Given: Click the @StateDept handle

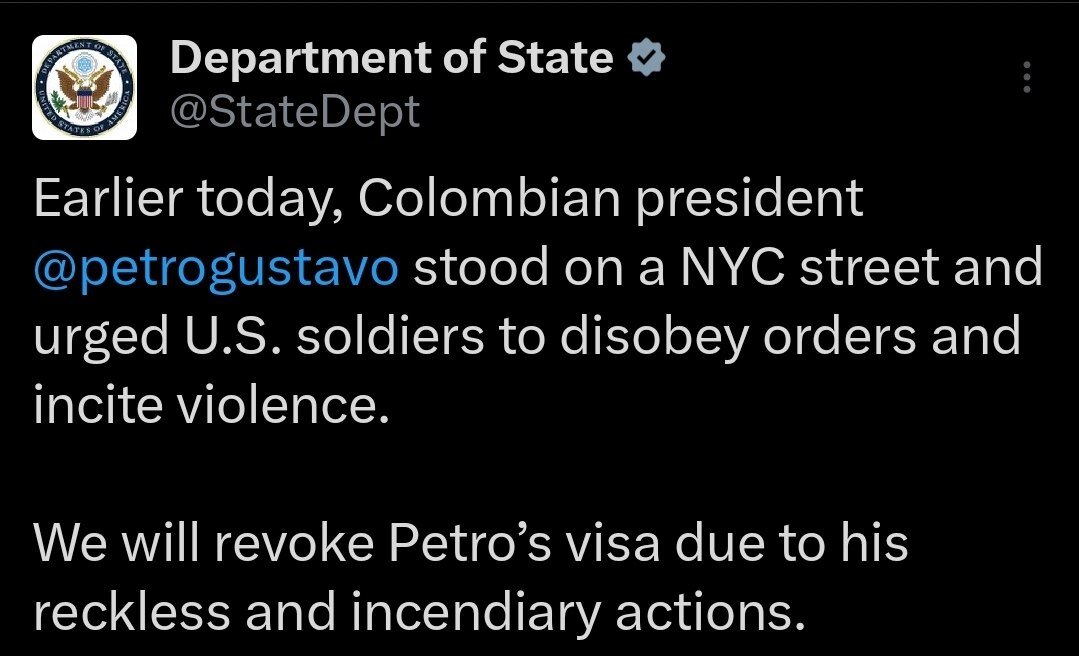Looking at the screenshot, I should [295, 112].
